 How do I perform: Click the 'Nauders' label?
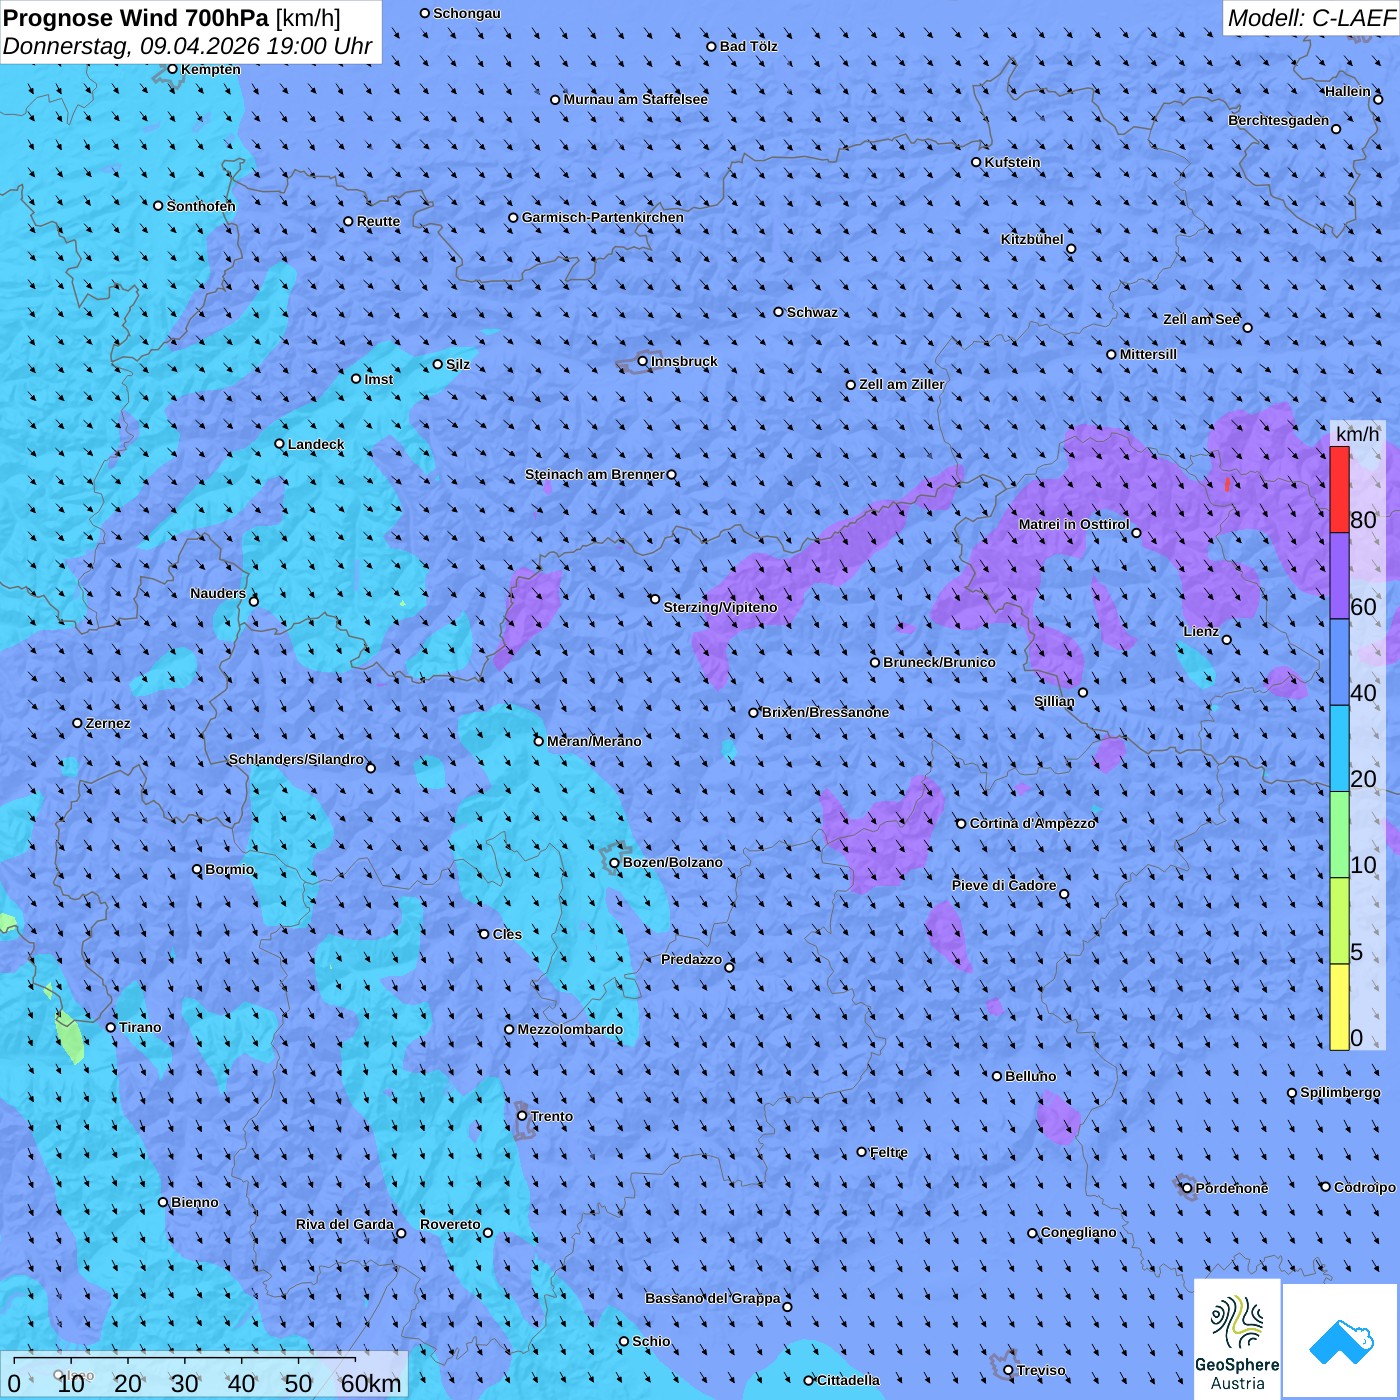(x=218, y=593)
